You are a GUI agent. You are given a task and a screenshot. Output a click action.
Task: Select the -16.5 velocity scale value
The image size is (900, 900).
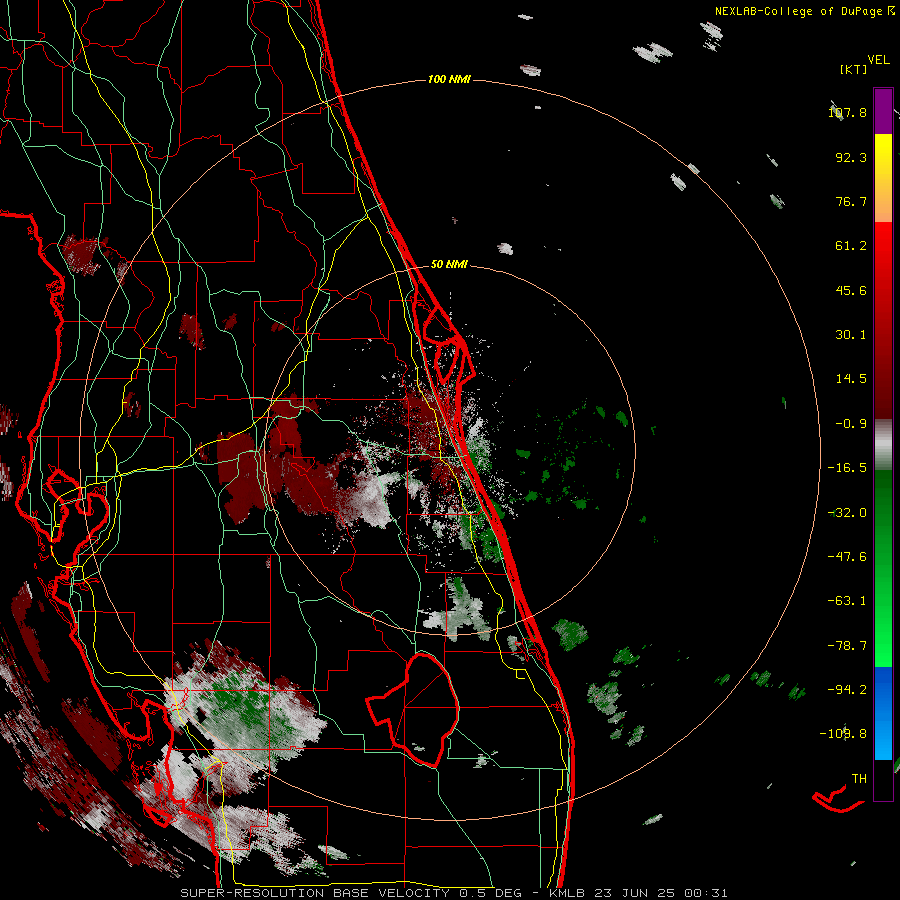point(847,468)
